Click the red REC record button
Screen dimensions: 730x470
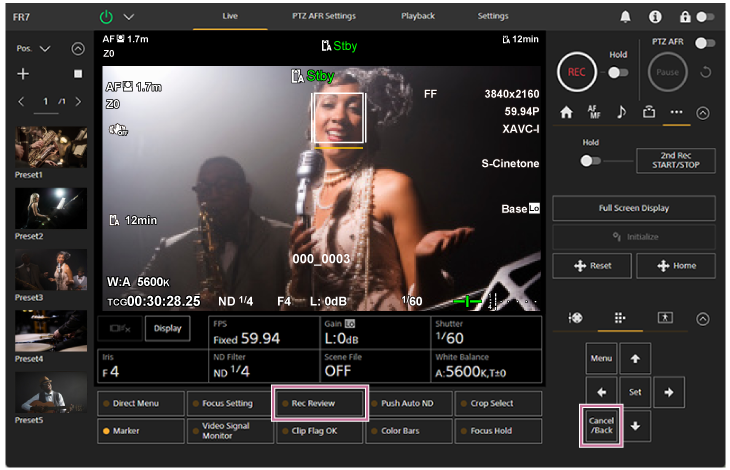576,72
